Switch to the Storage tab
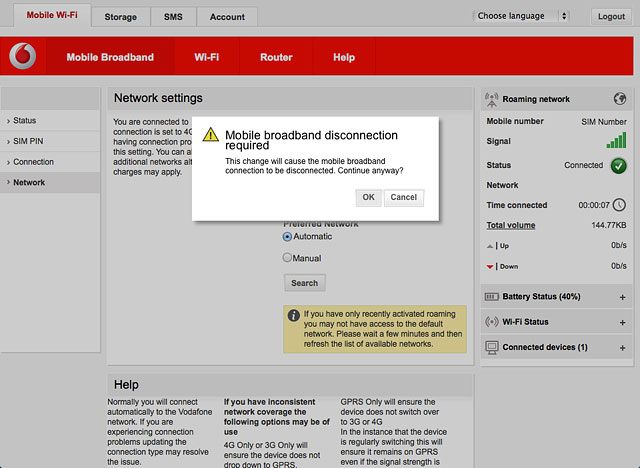 point(120,17)
